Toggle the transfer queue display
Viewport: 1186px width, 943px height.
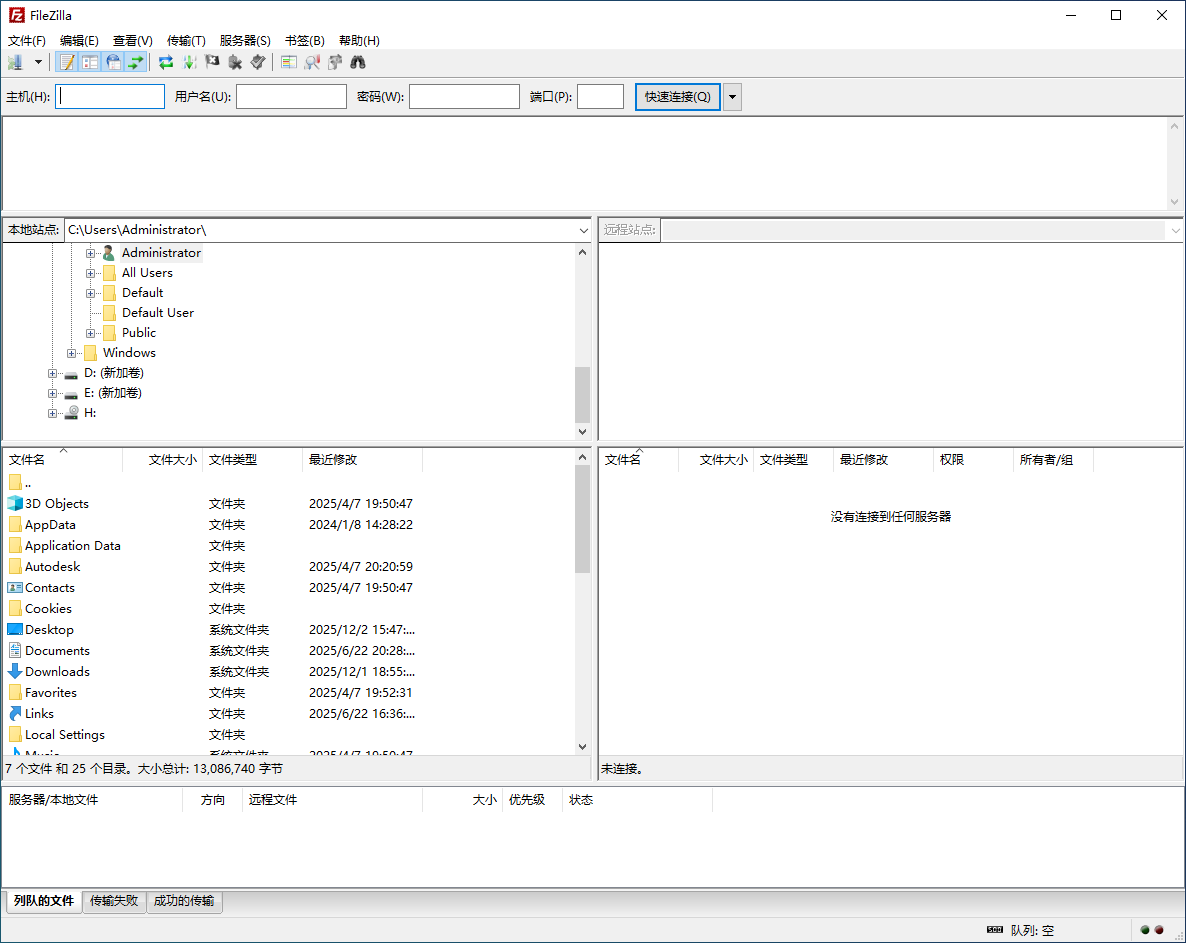click(135, 62)
